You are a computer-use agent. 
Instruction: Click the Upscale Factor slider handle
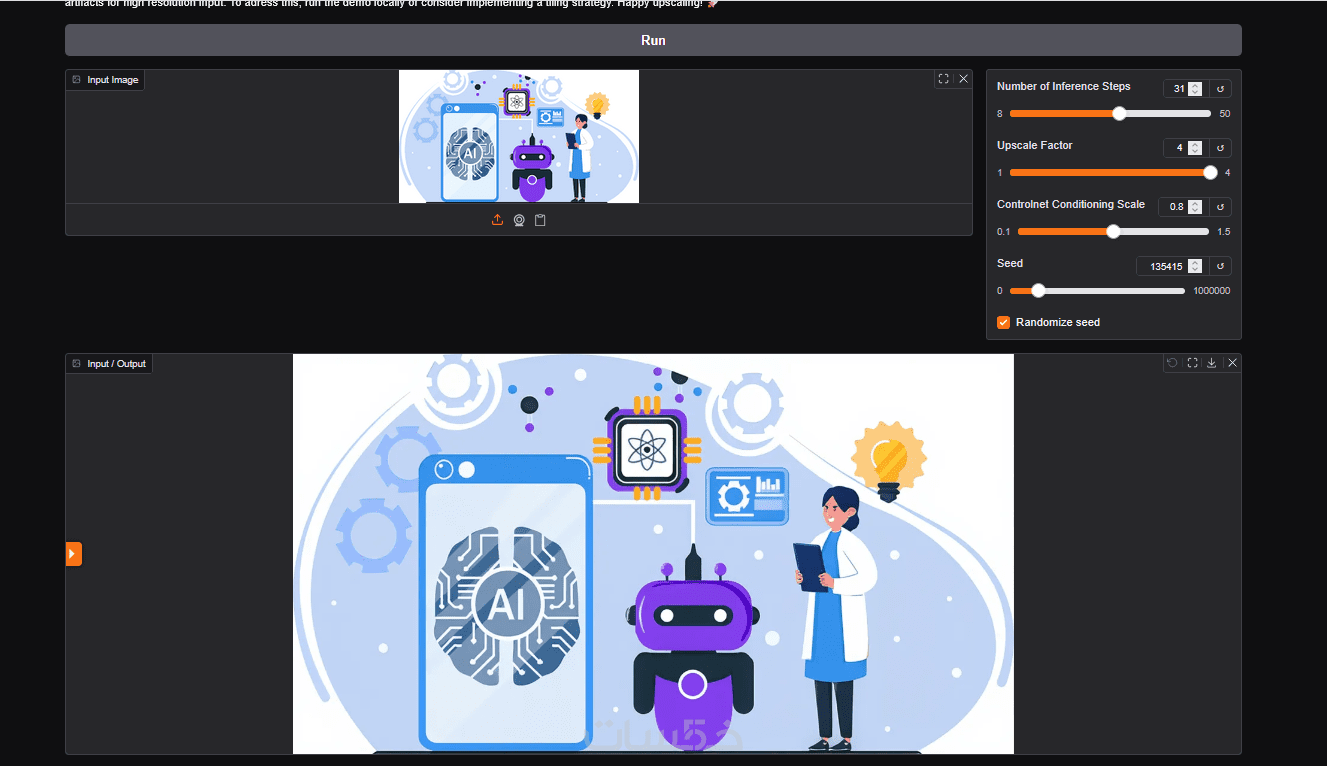coord(1210,173)
